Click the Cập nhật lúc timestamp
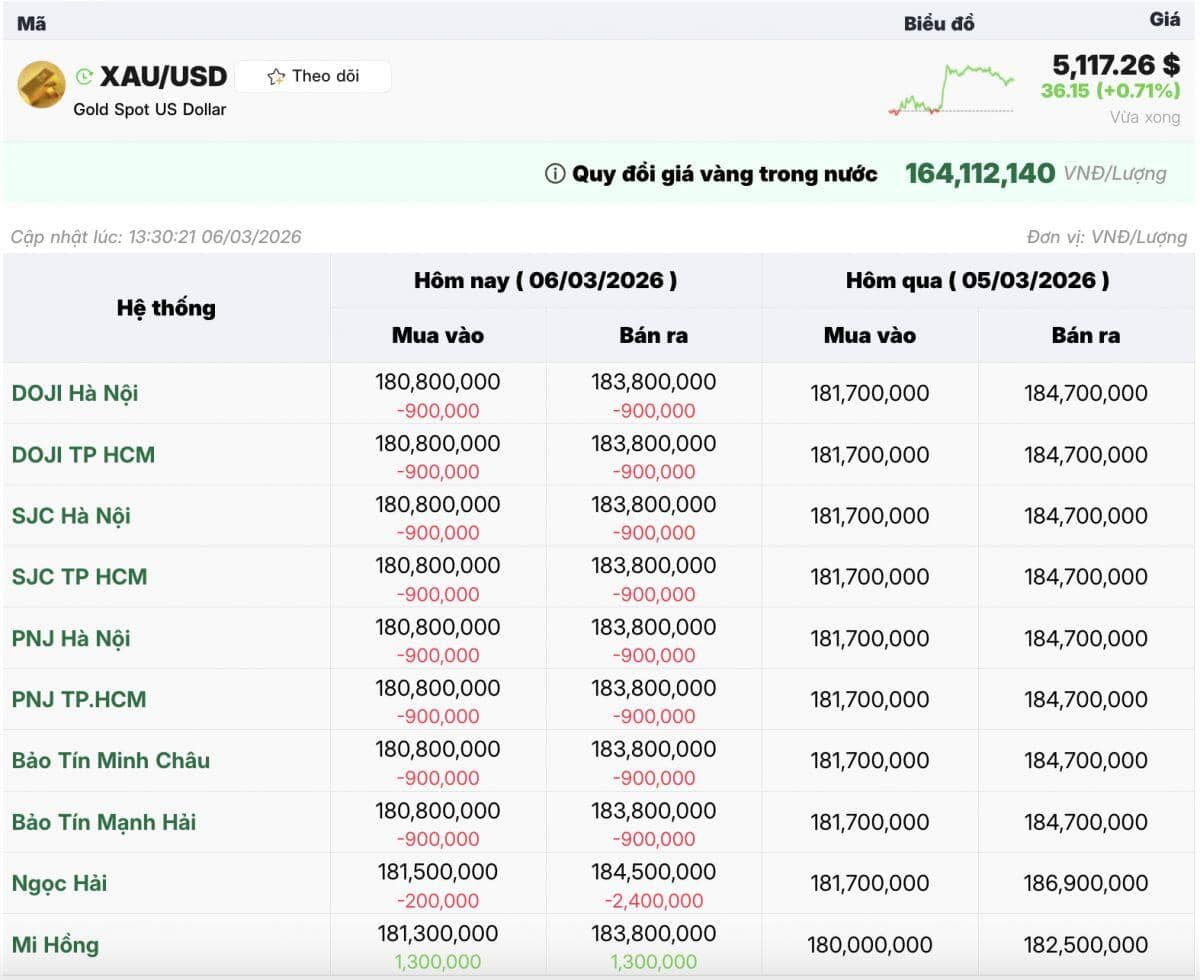 [156, 237]
